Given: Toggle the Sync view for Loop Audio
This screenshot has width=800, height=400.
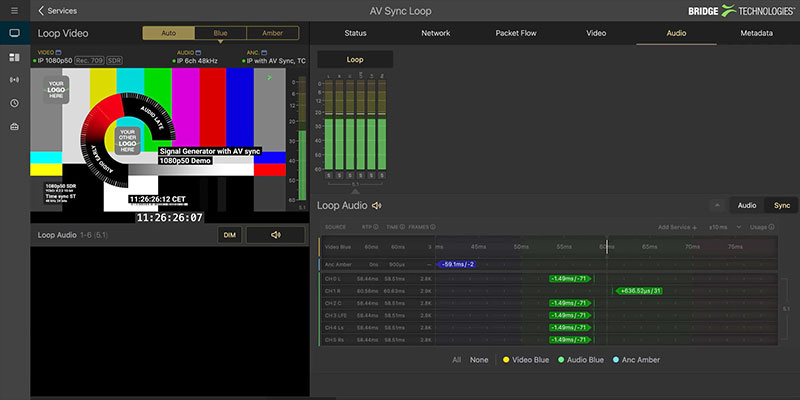Looking at the screenshot, I should (x=780, y=205).
